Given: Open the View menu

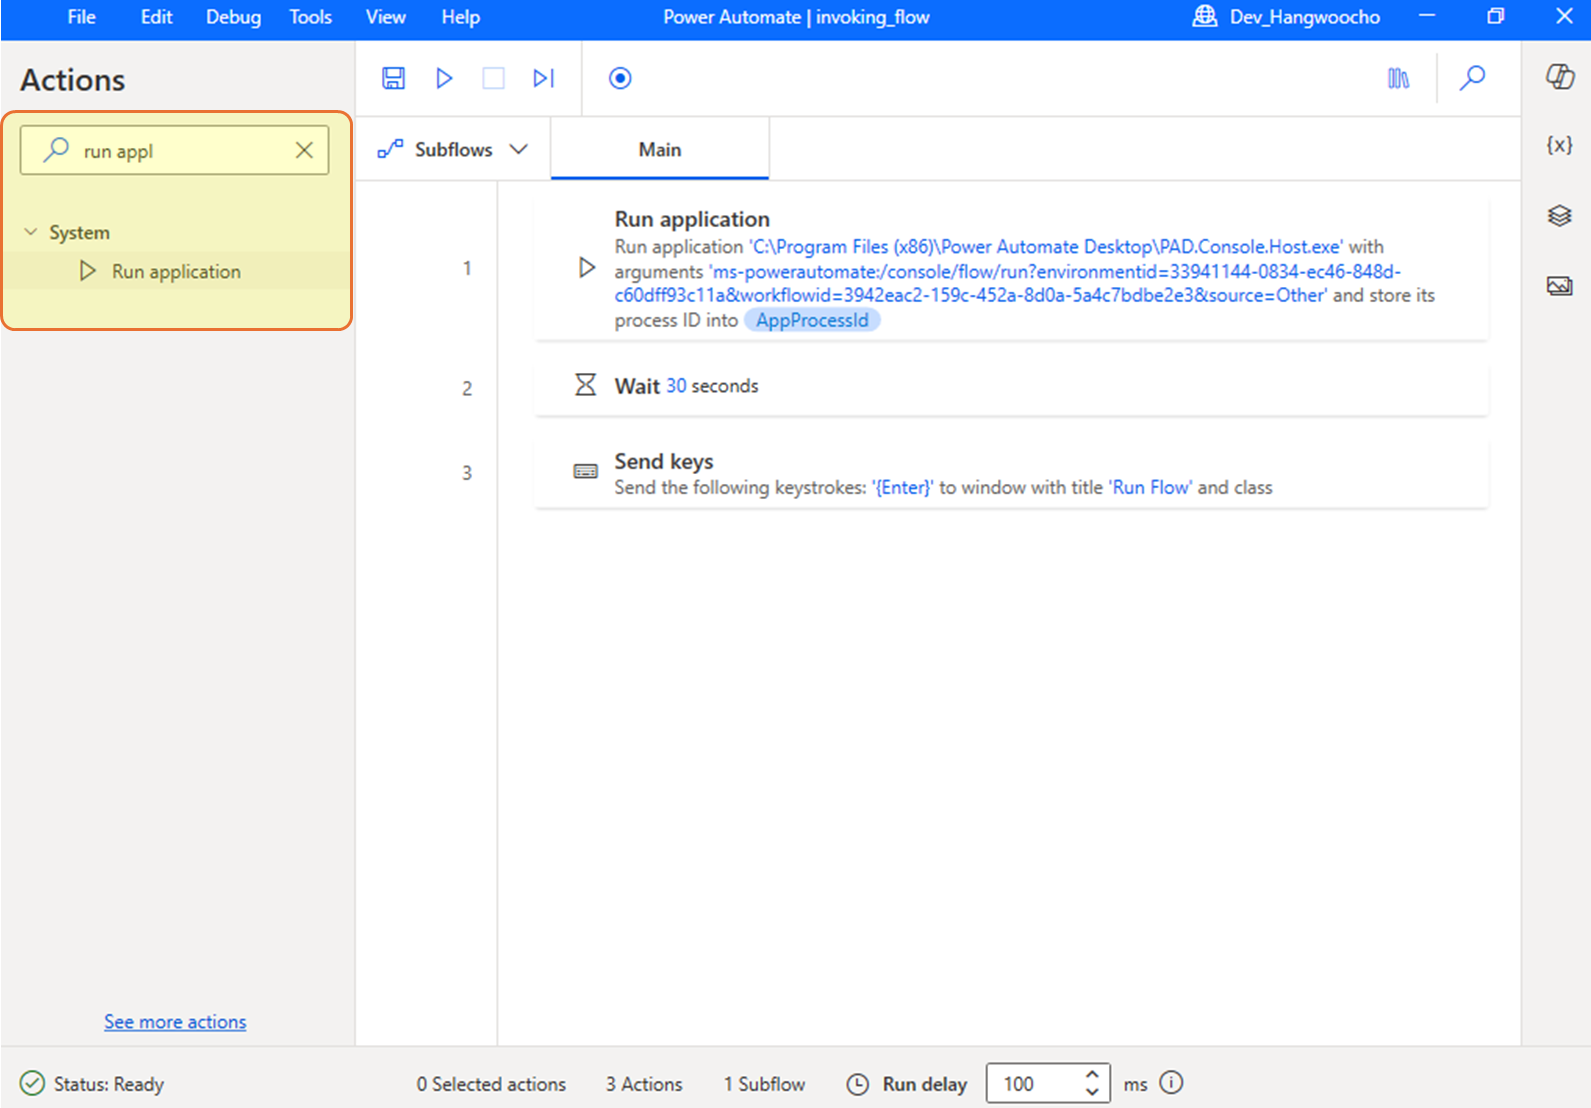Looking at the screenshot, I should (x=385, y=17).
